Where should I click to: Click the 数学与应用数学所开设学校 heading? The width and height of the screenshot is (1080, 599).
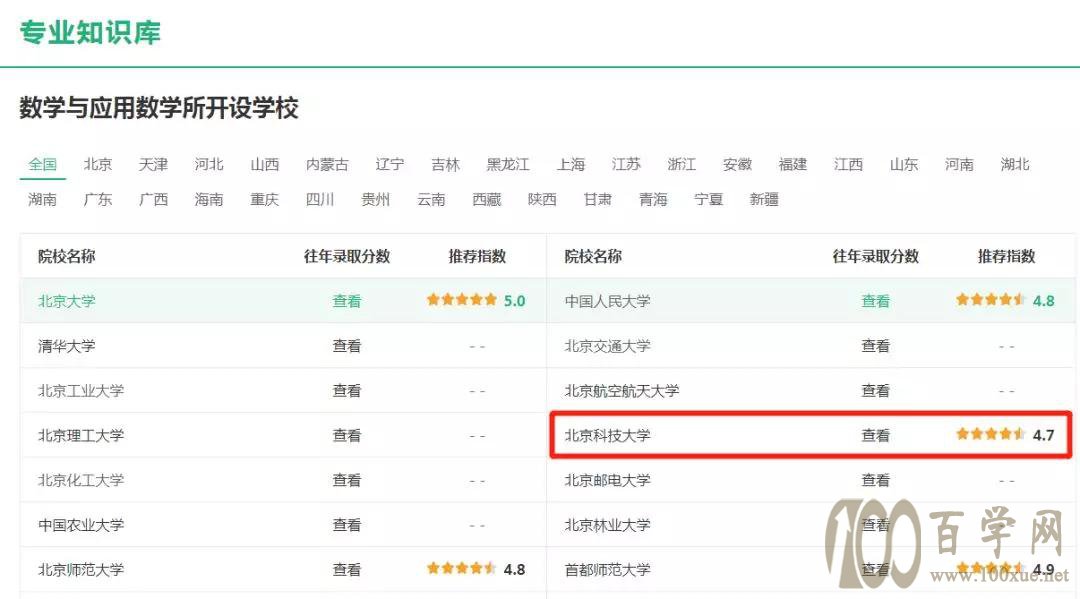pos(159,108)
